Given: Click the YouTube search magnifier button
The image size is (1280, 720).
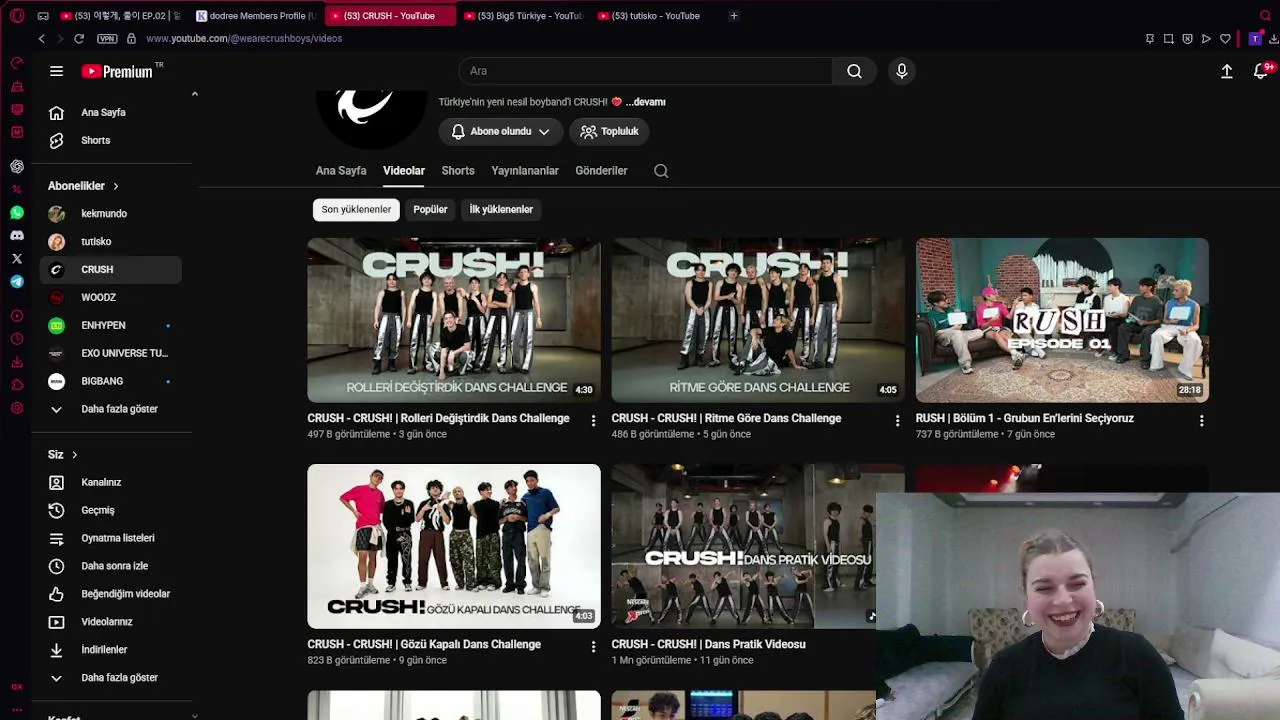Looking at the screenshot, I should click(x=854, y=71).
